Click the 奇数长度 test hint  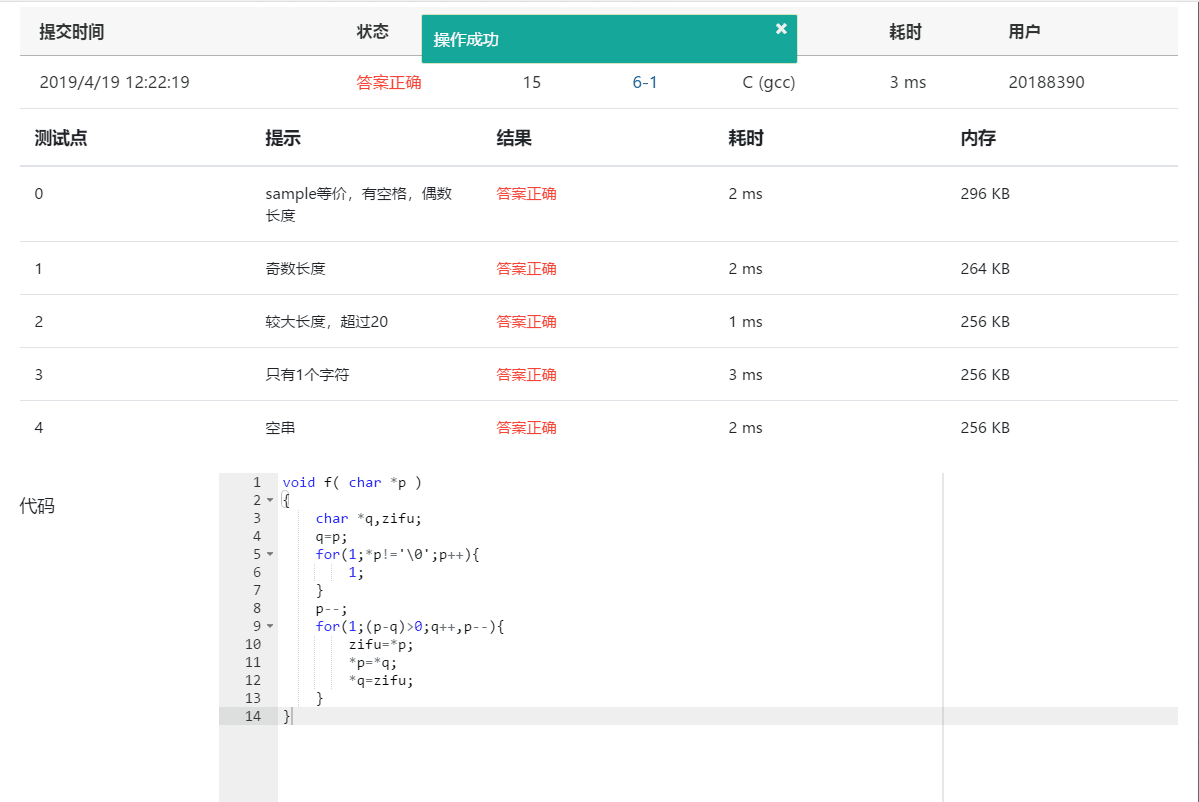(x=295, y=269)
